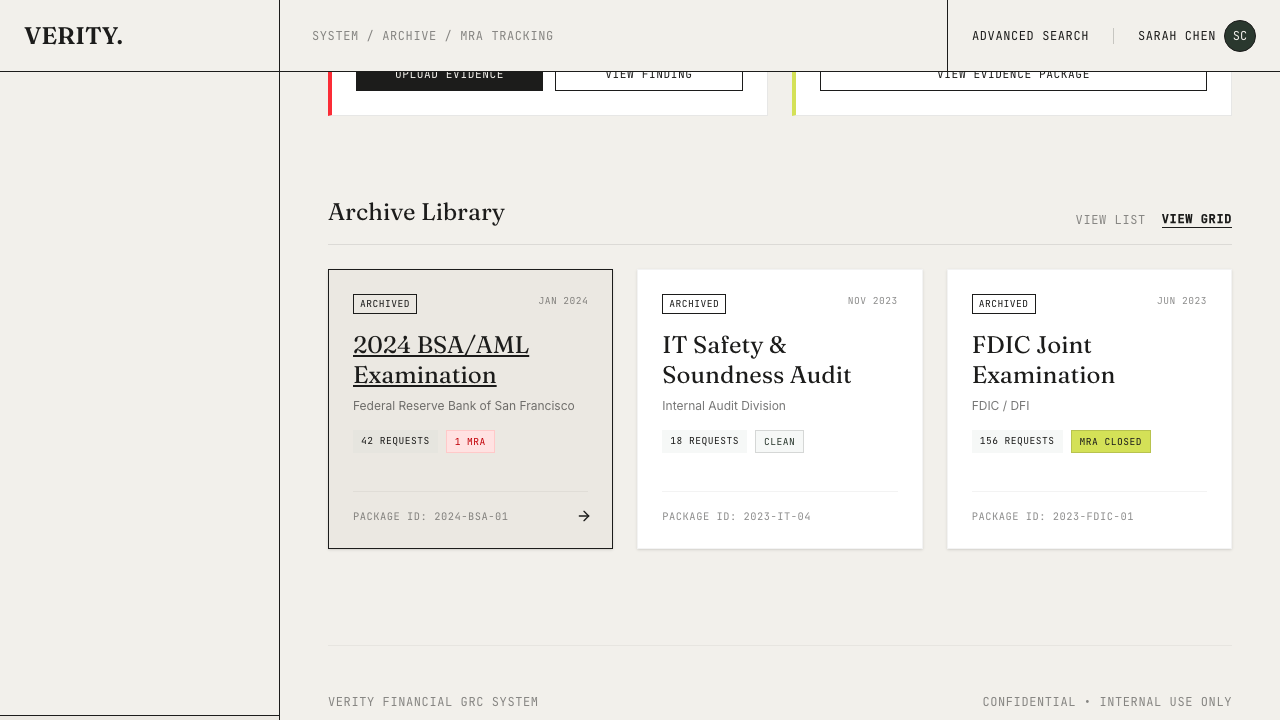Click the 1 MRA tag
The height and width of the screenshot is (720, 1280).
pyautogui.click(x=470, y=441)
